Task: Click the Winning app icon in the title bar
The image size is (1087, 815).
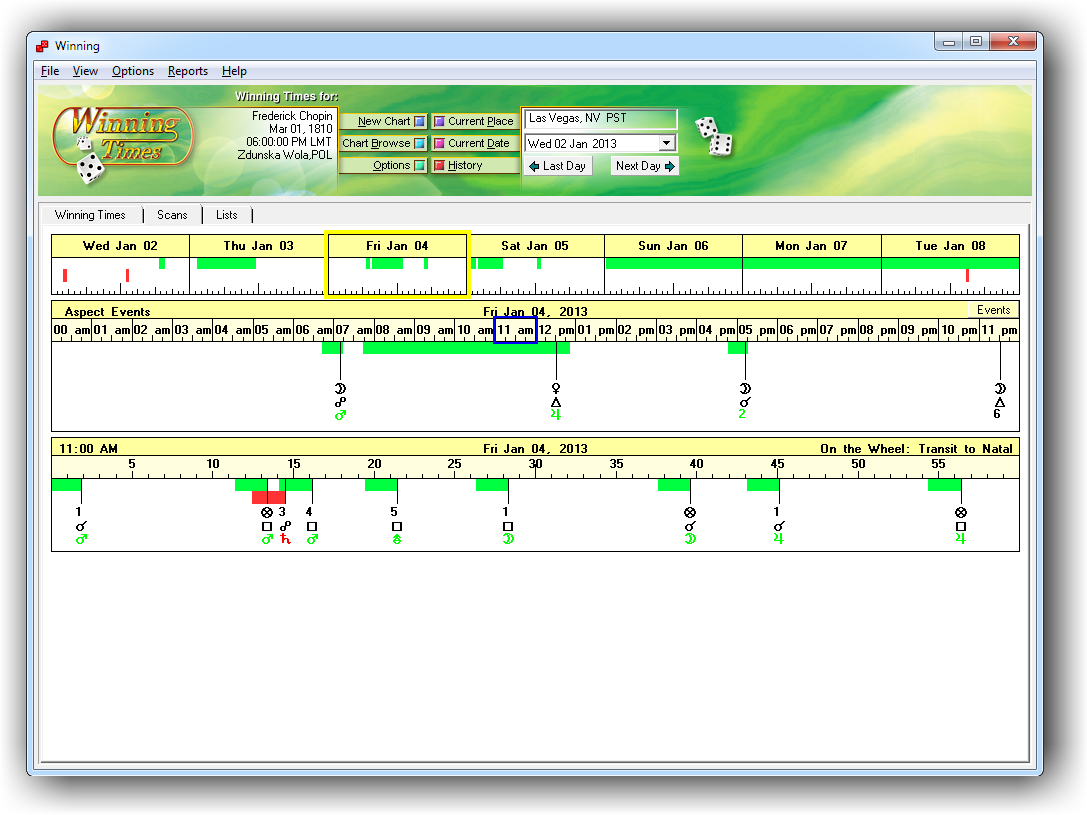Action: (42, 46)
